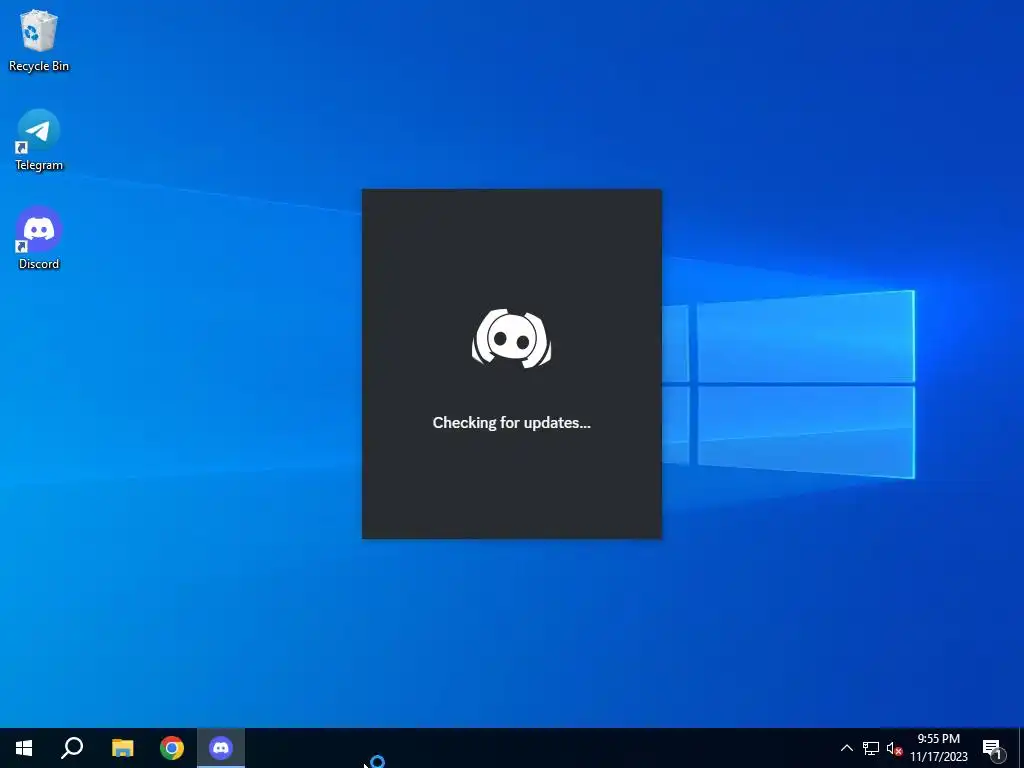Image resolution: width=1024 pixels, height=768 pixels.
Task: Launch Google Chrome from taskbar
Action: tap(172, 748)
